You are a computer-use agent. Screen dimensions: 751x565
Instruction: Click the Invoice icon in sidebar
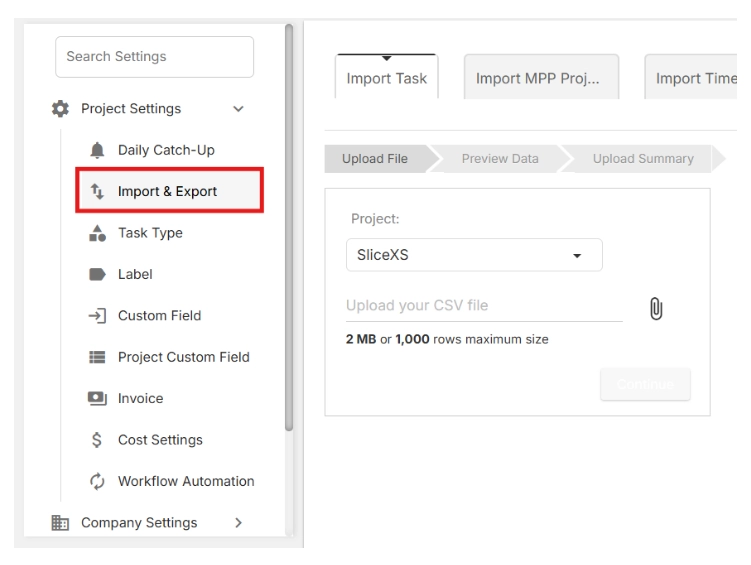[x=98, y=398]
